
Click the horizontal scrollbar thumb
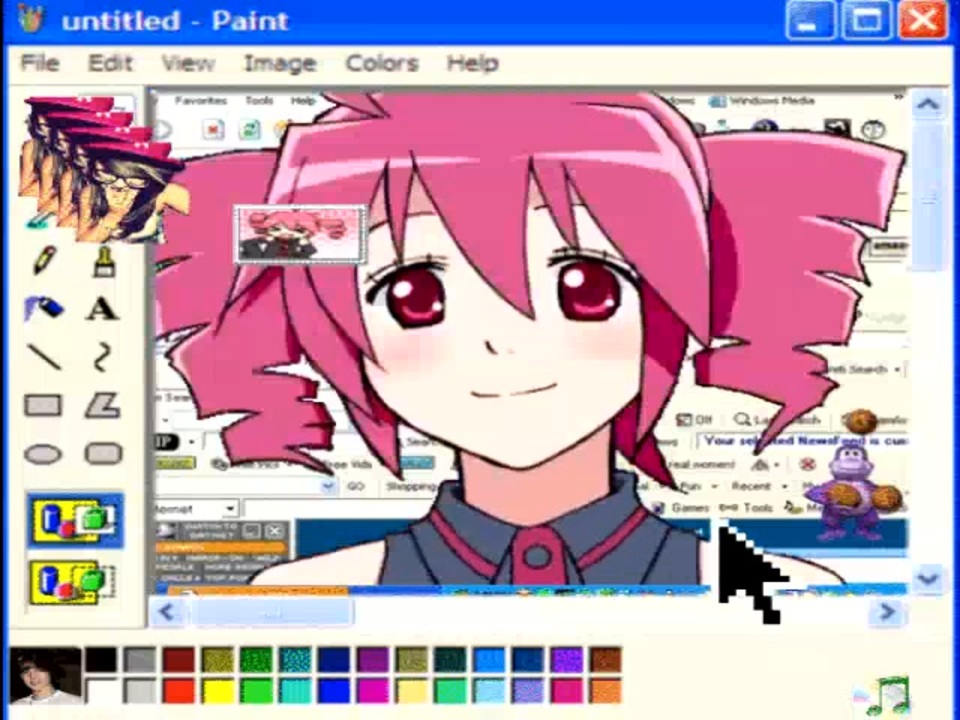click(x=272, y=612)
